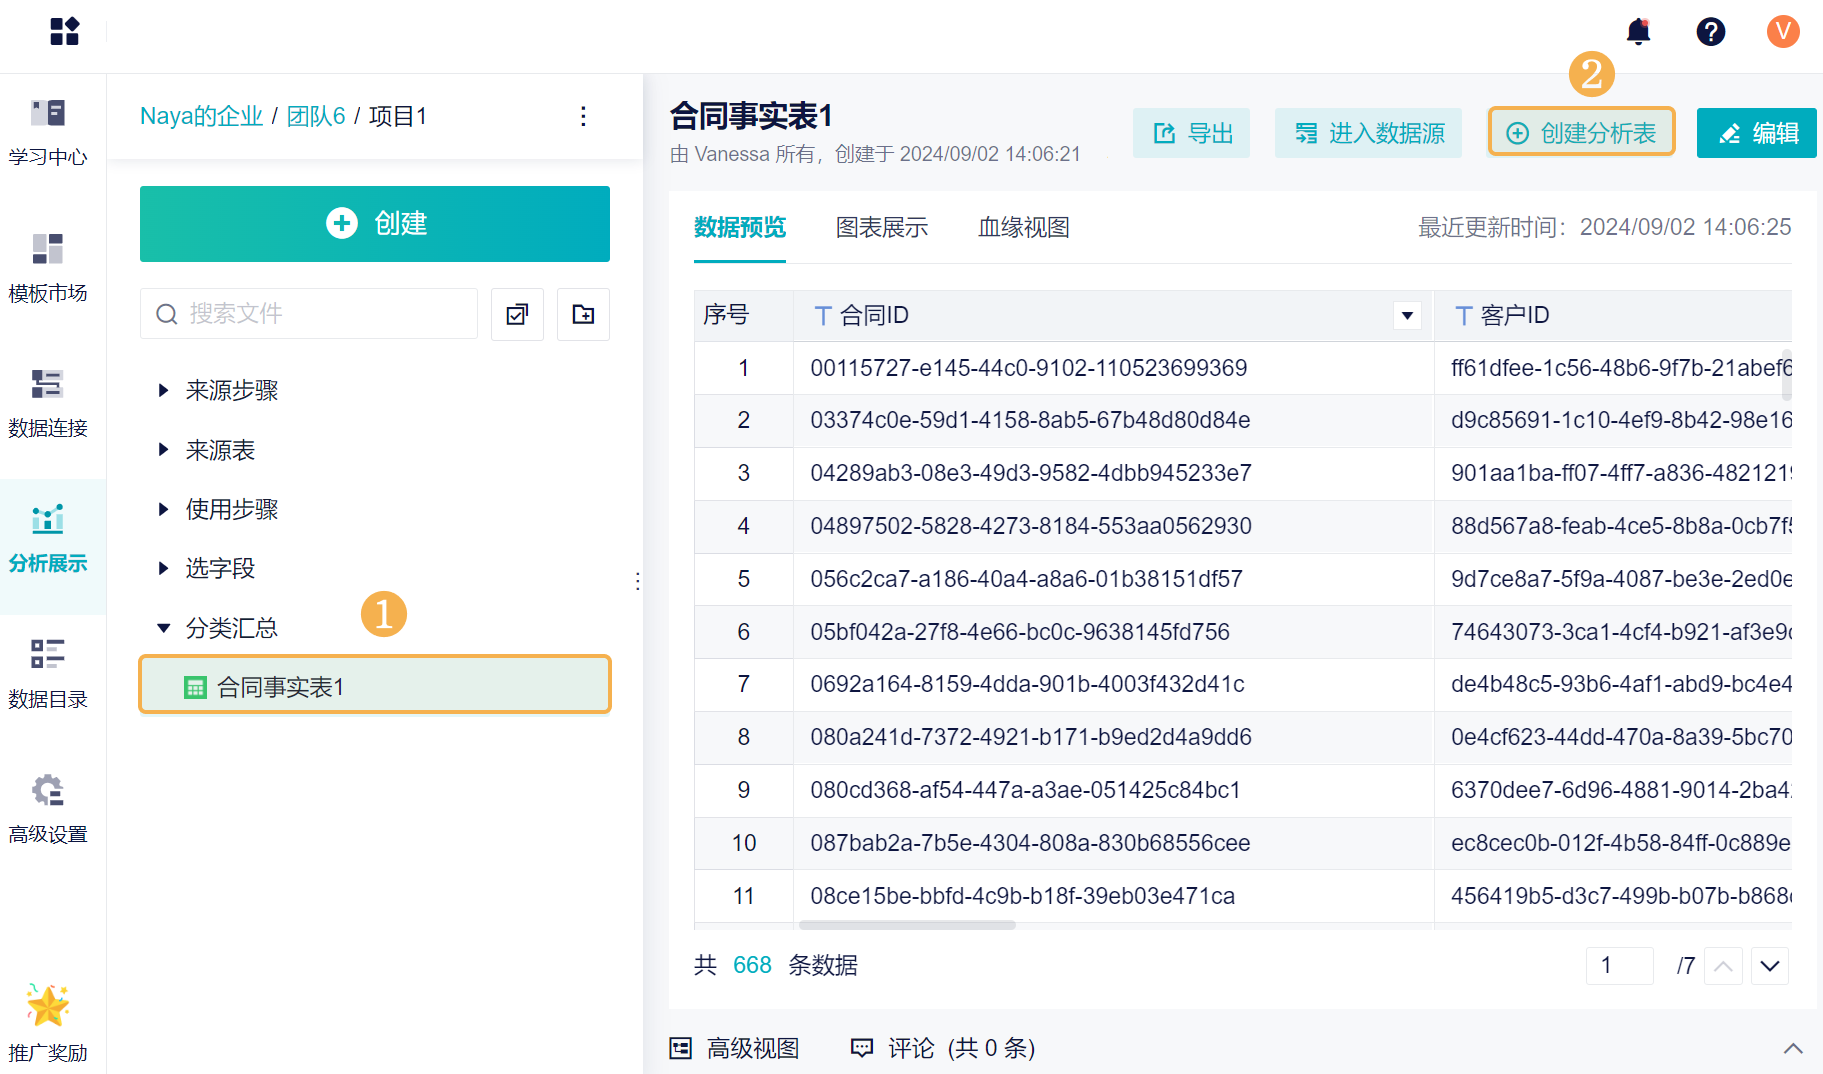Open 高级设置 in the sidebar
The image size is (1823, 1074).
click(48, 808)
